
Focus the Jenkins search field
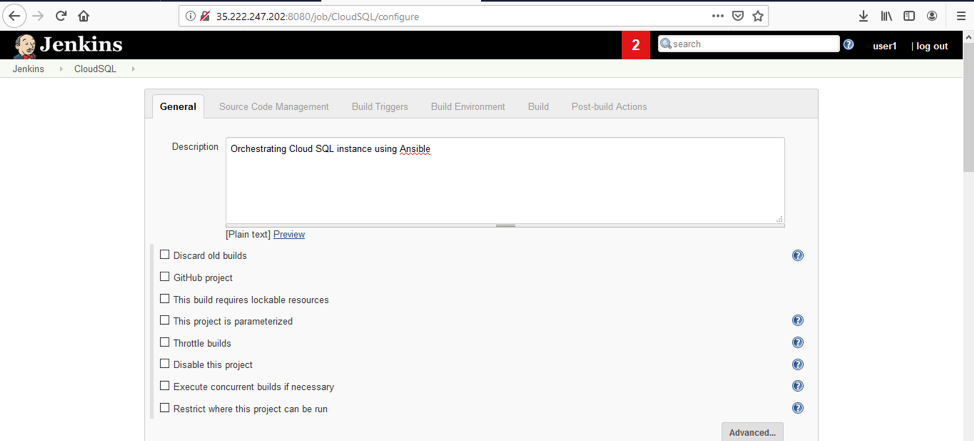749,44
